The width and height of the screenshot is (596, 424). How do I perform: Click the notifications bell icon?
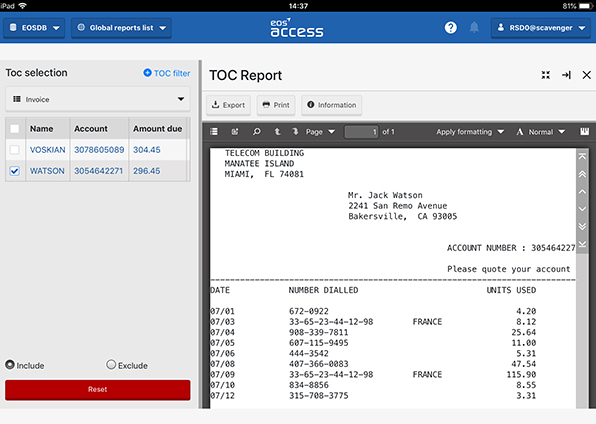pos(474,27)
